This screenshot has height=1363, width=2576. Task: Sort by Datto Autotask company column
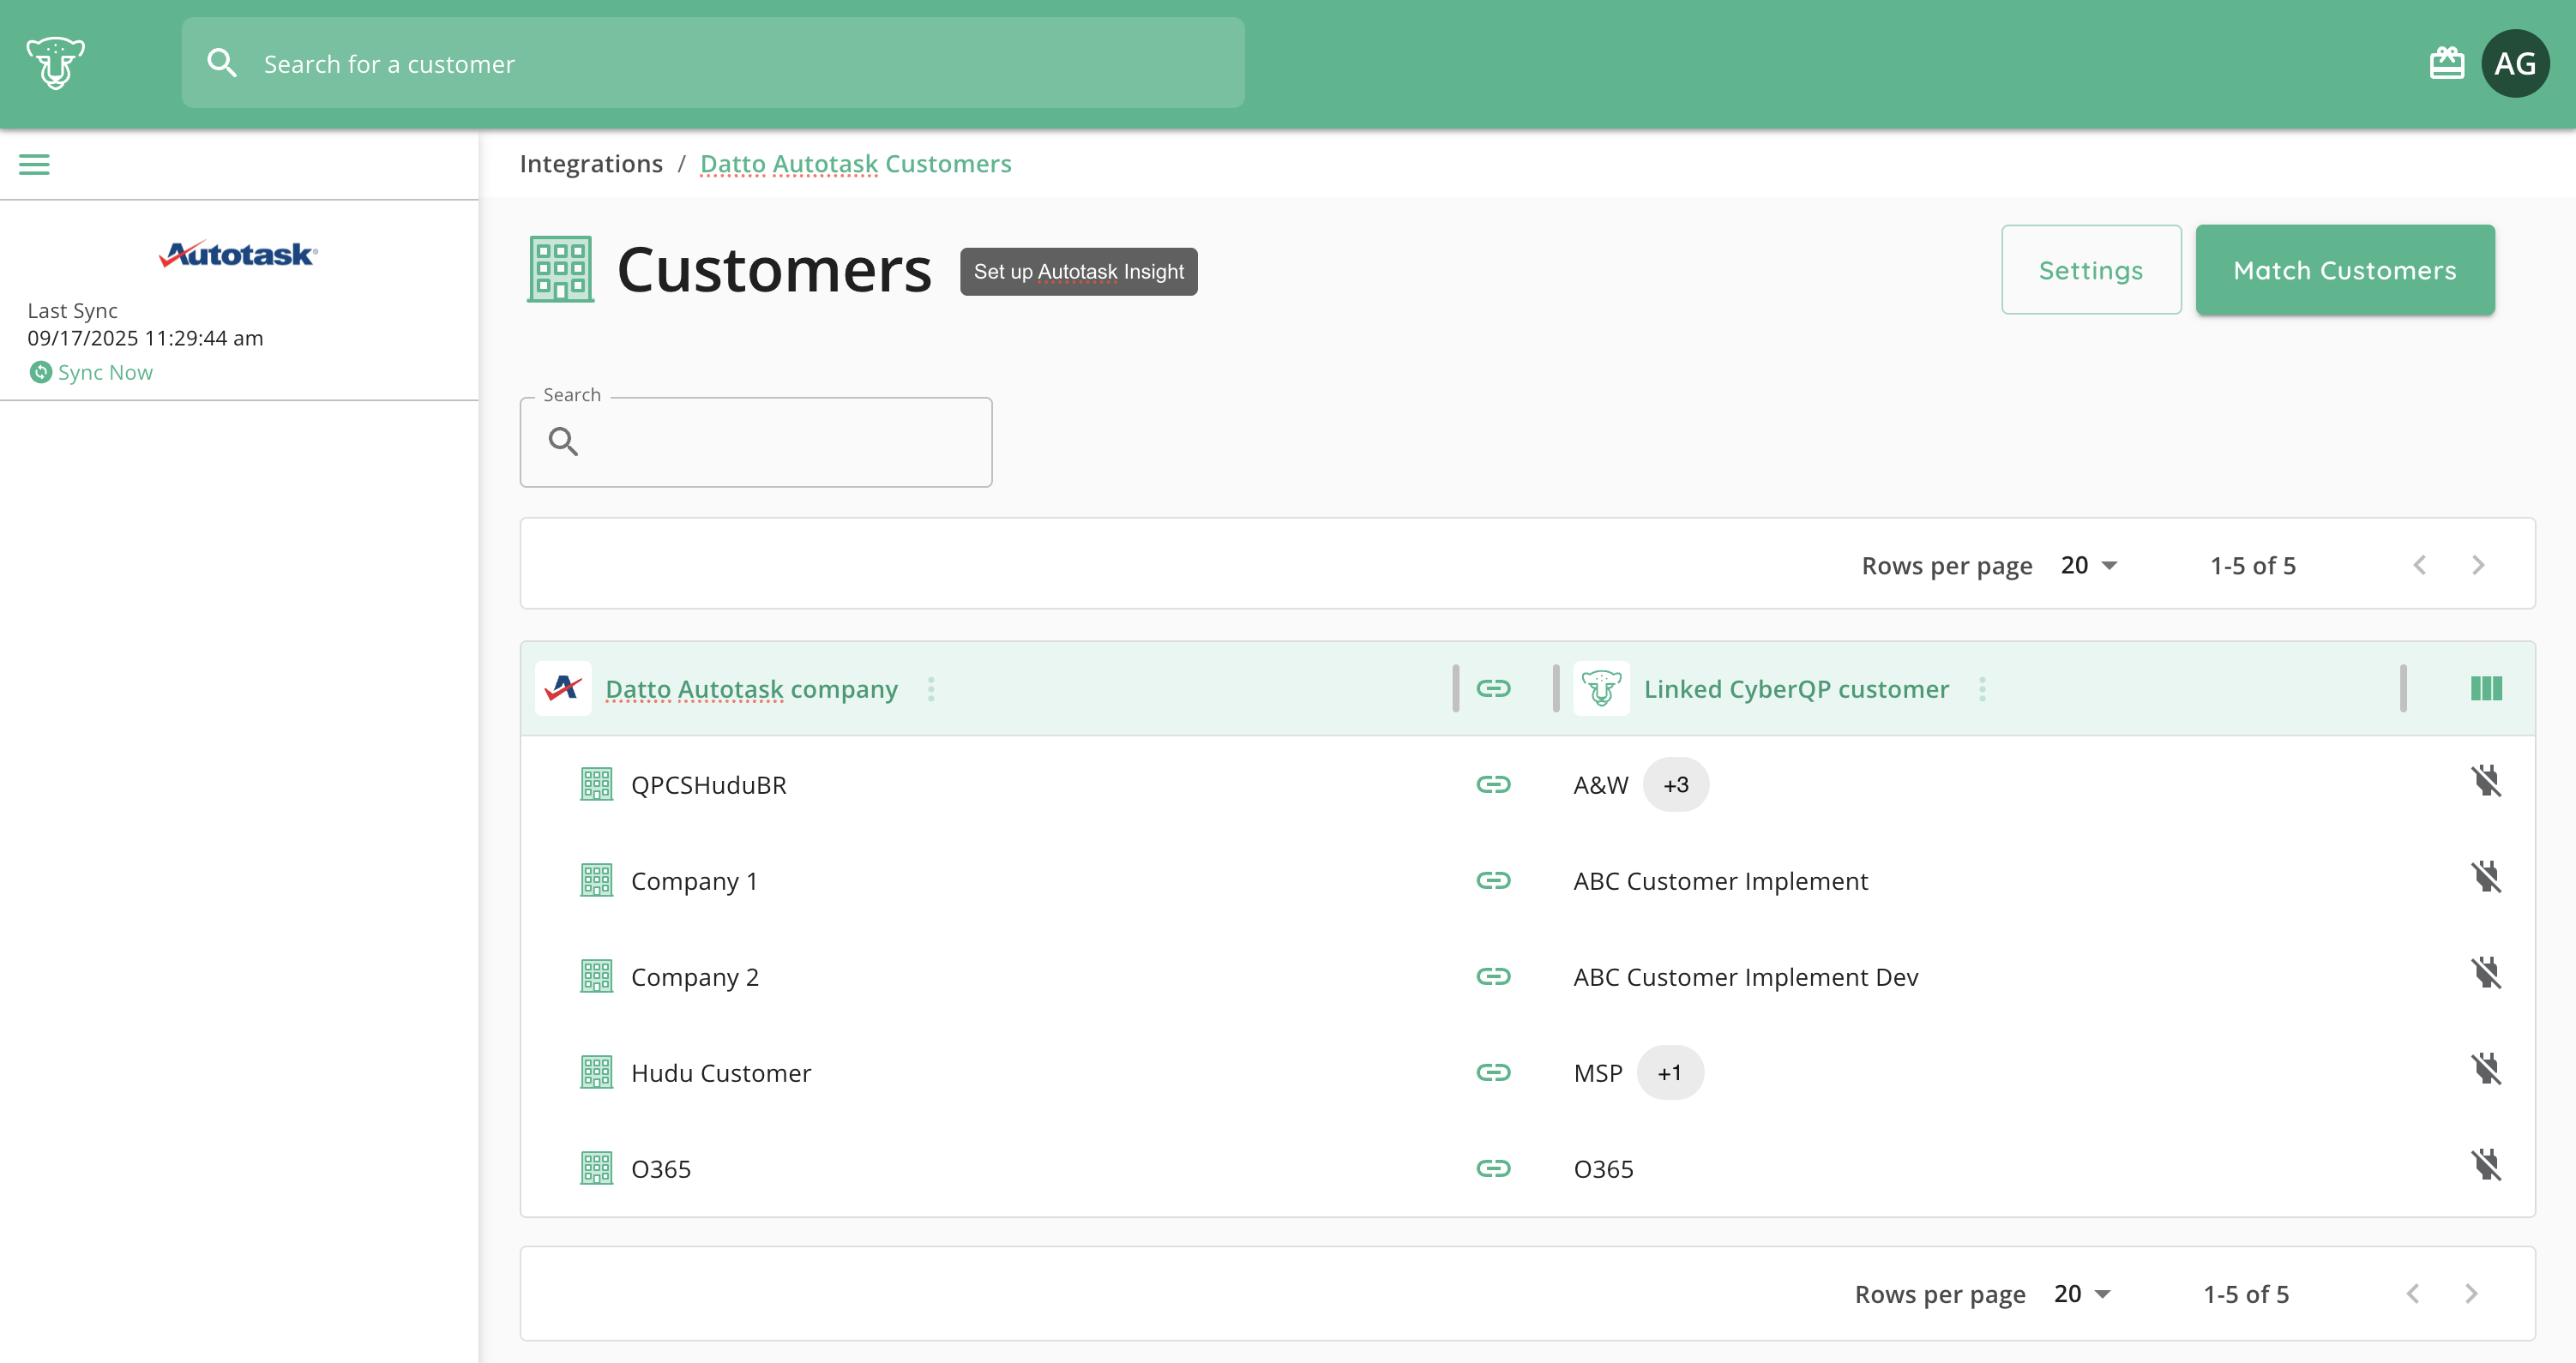(751, 689)
